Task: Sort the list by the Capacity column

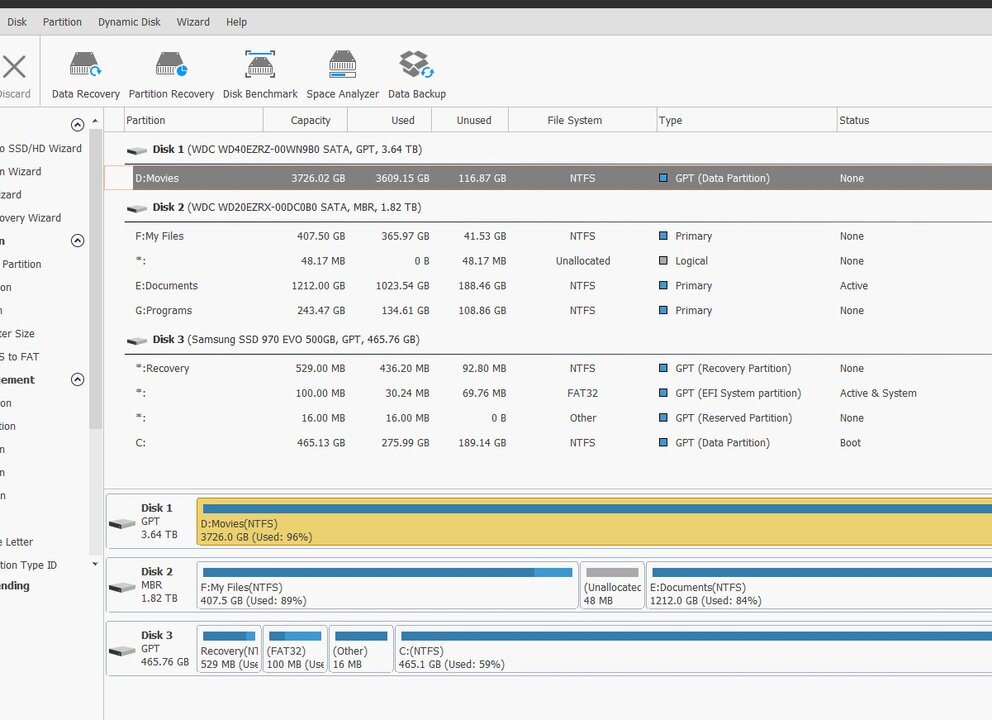Action: click(310, 120)
